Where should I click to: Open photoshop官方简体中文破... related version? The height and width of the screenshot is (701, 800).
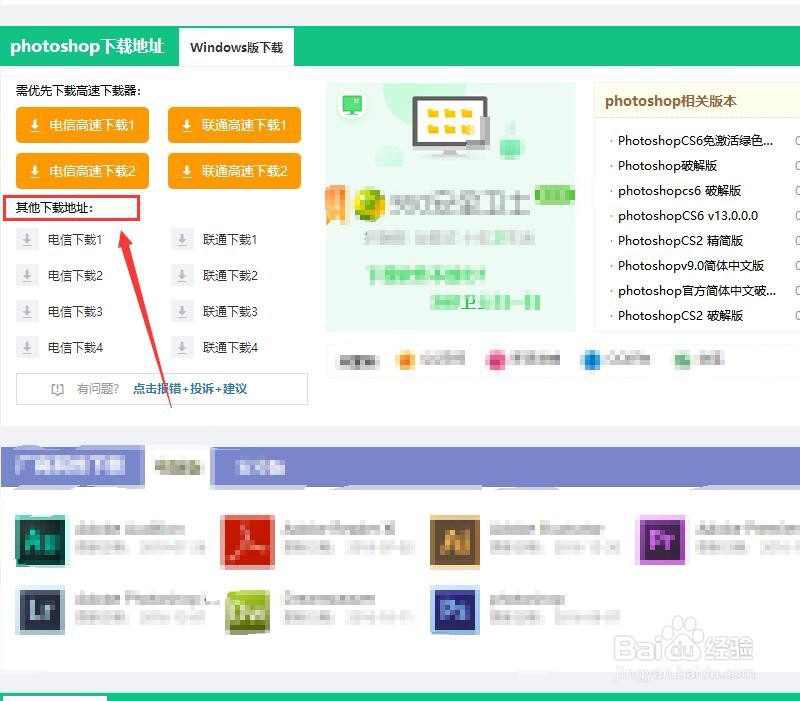tap(696, 290)
